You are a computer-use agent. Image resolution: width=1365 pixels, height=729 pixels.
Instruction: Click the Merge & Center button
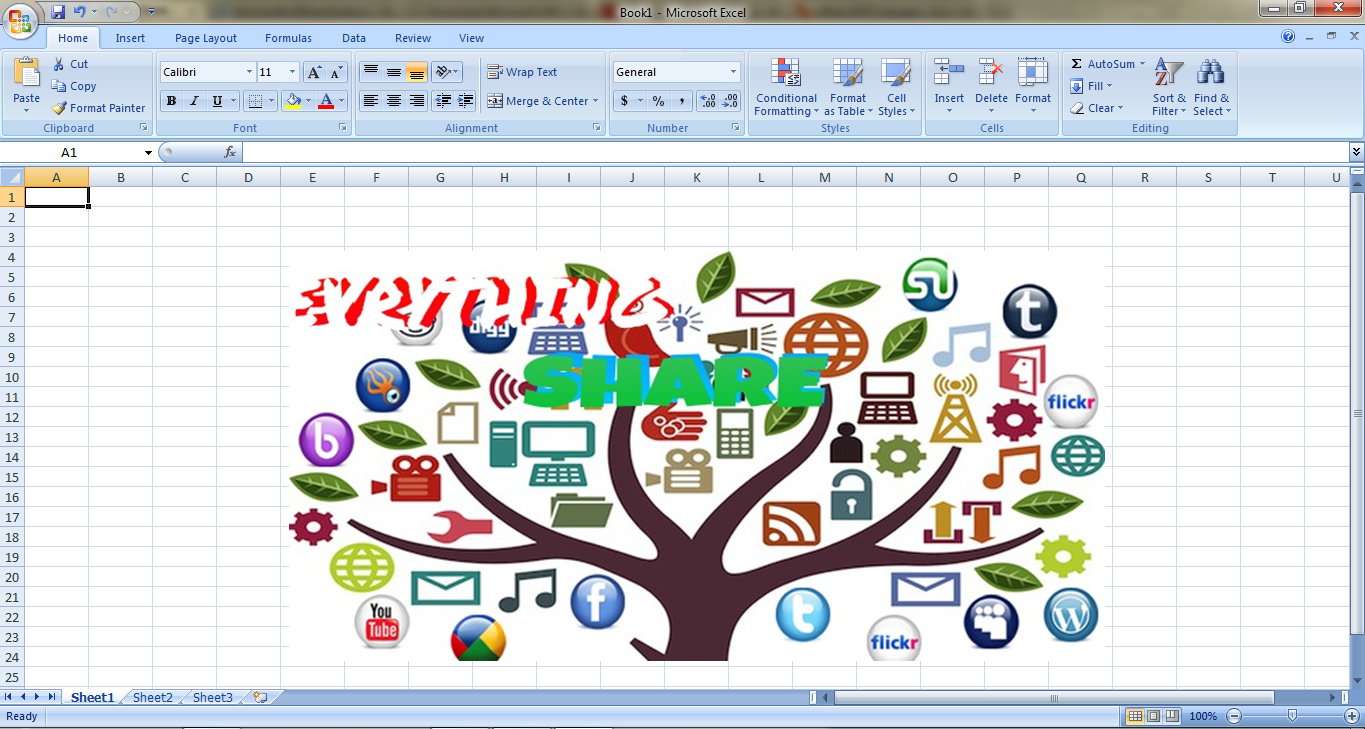538,101
